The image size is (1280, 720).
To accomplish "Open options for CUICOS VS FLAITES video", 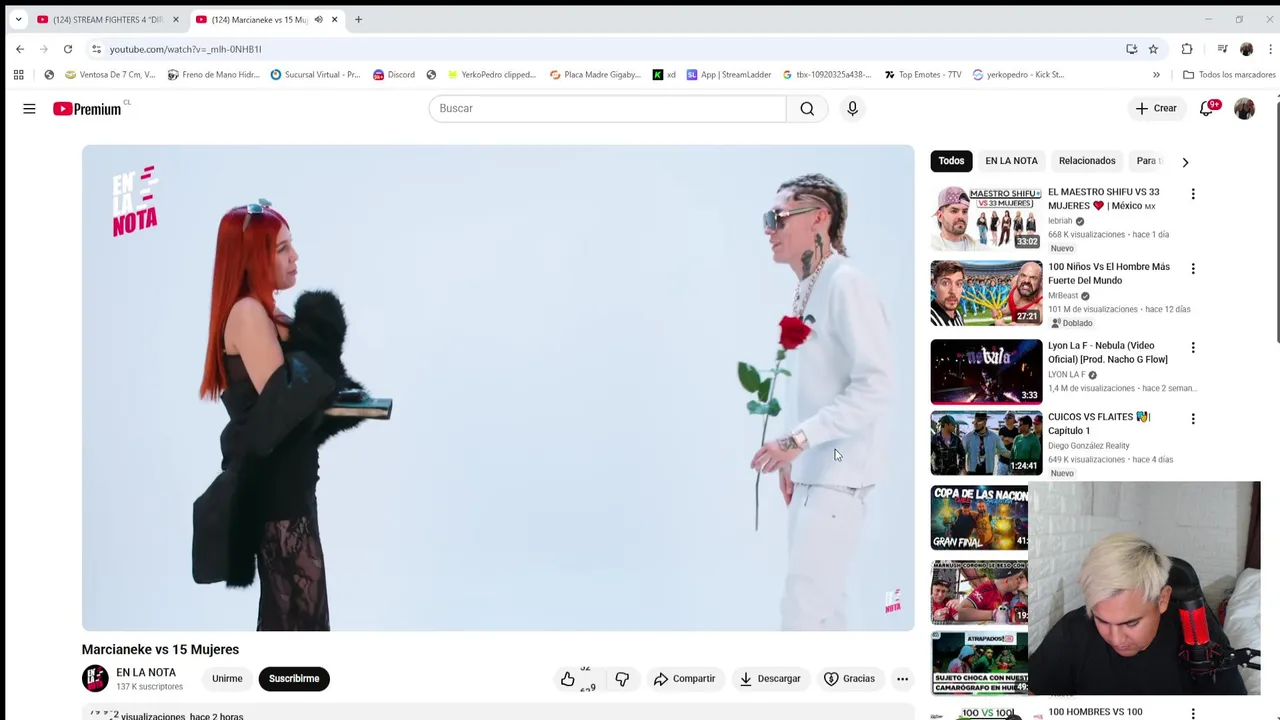I will coord(1192,418).
